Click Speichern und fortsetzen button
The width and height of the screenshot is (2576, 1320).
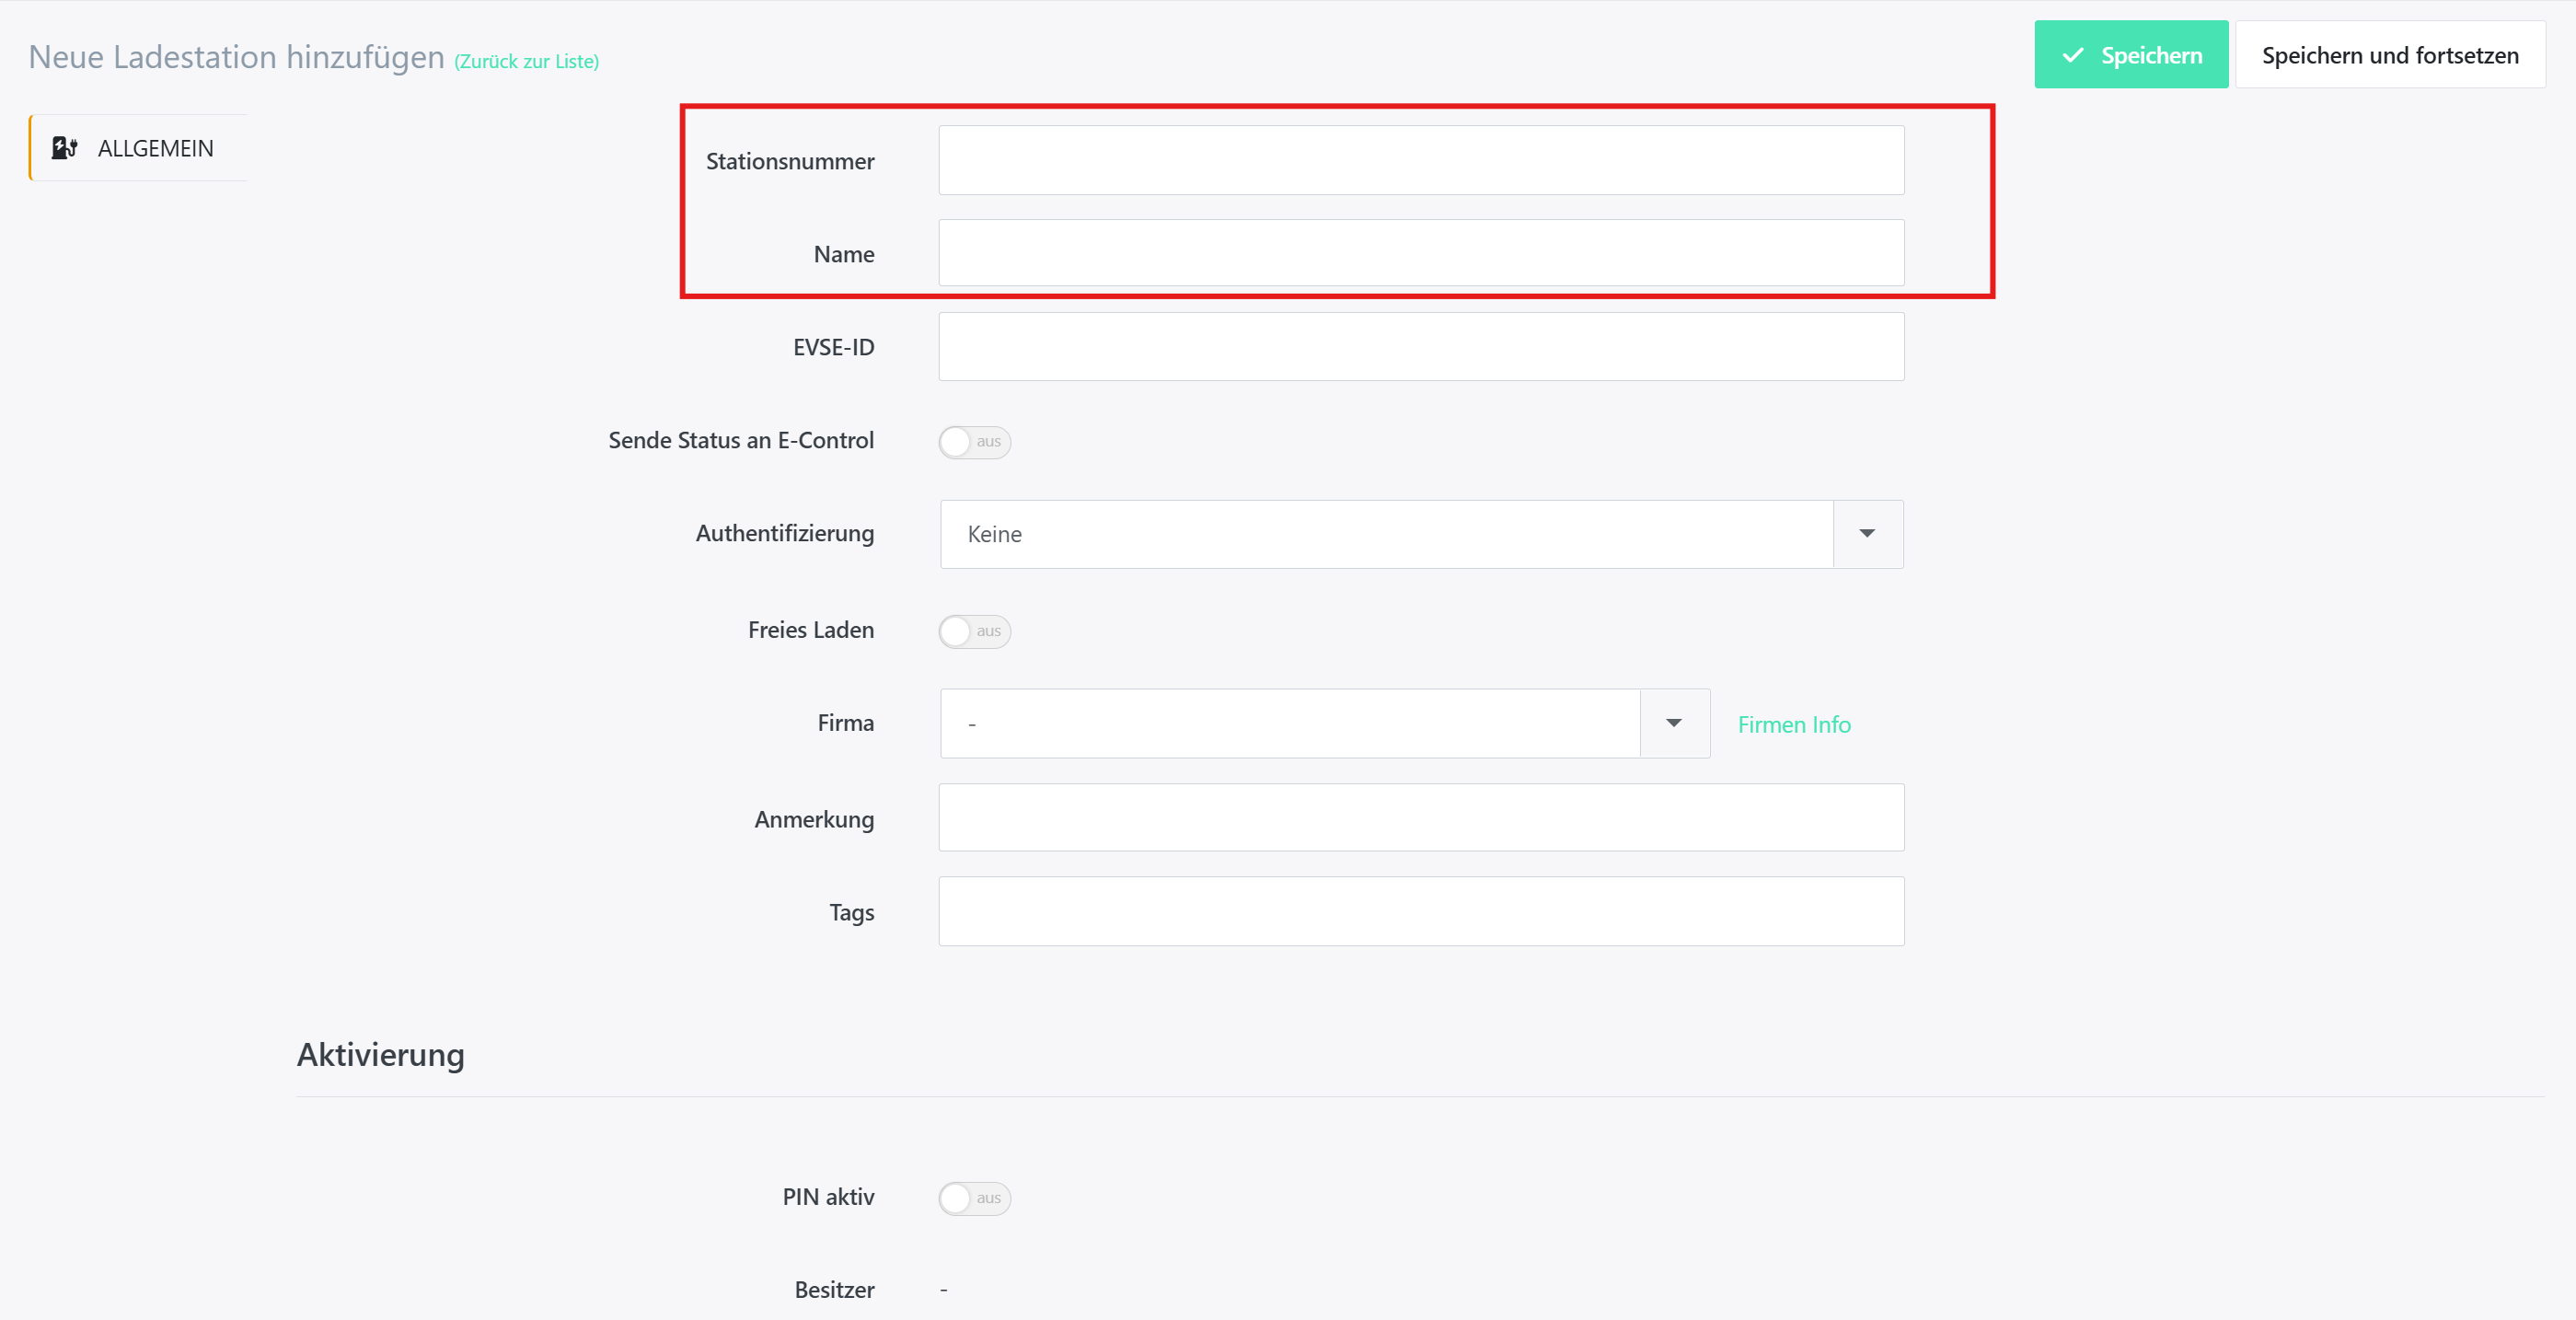pyautogui.click(x=2389, y=56)
